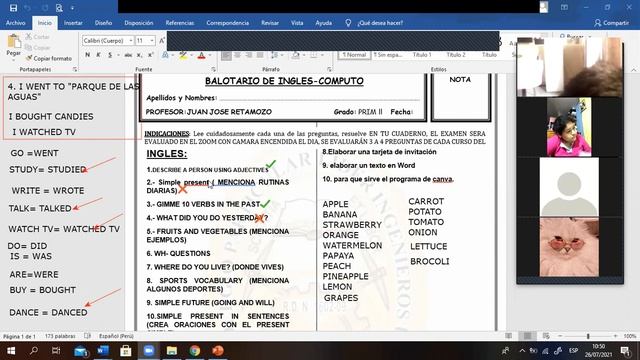Center the text alignment
This screenshot has width=640, height=360.
point(237,55)
